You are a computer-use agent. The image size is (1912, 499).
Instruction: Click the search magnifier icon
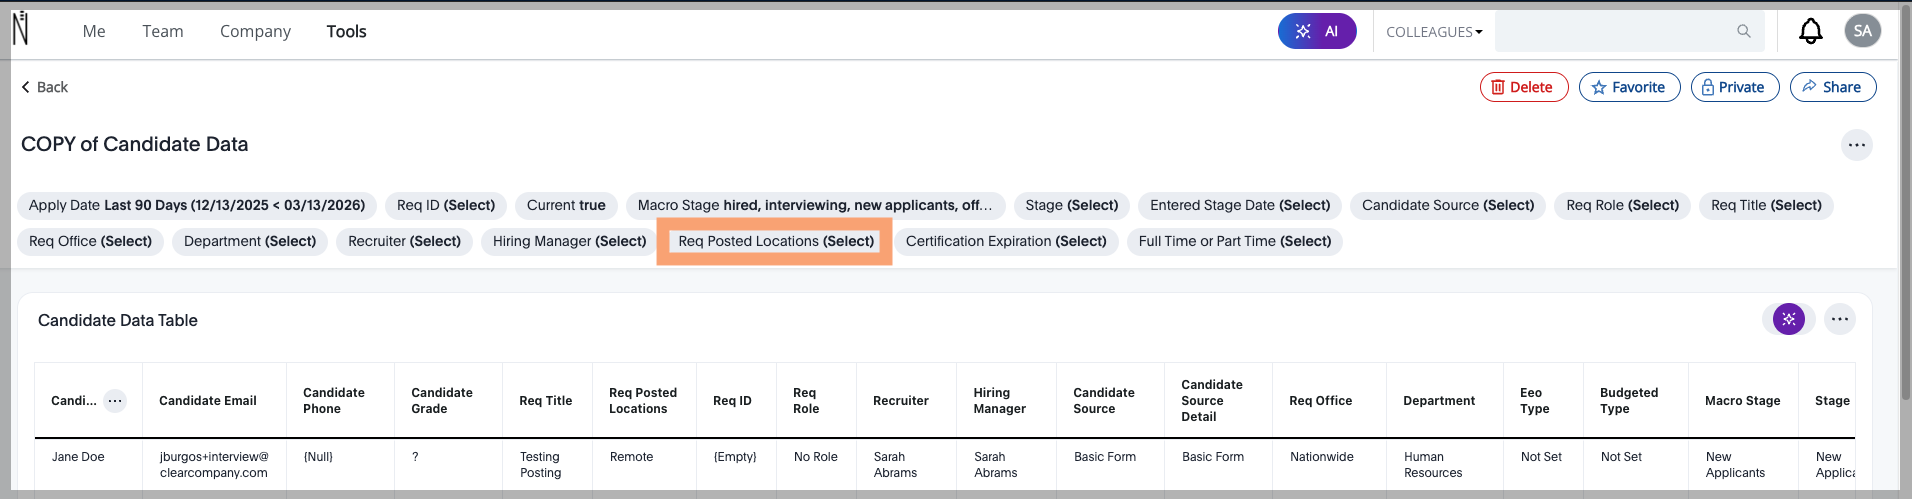(1744, 32)
